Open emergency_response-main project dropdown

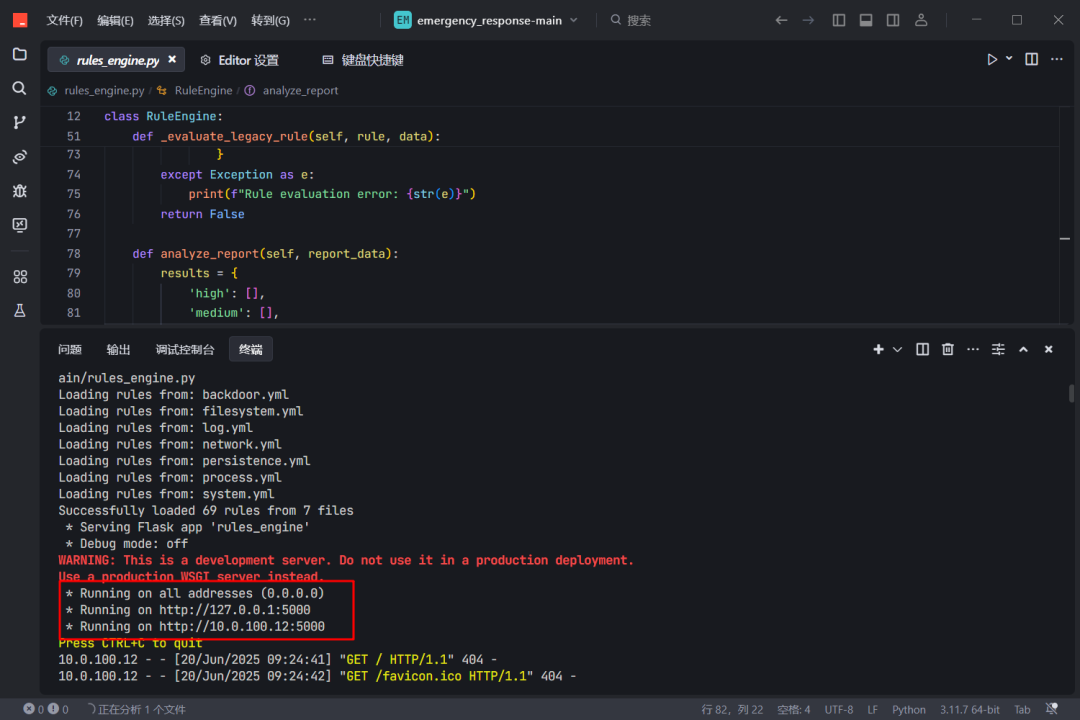click(x=486, y=21)
